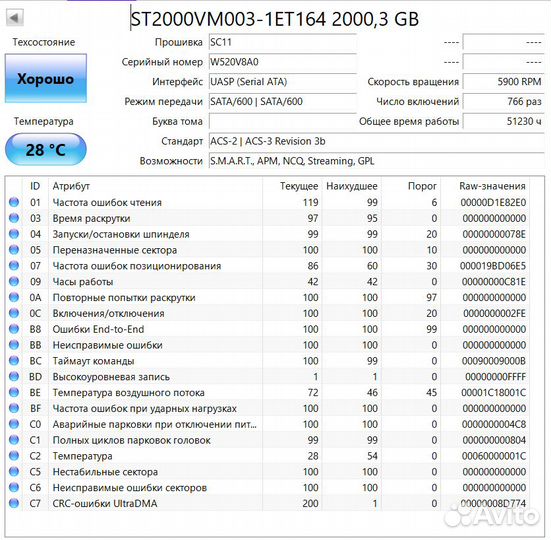
Task: Click status dot for Переназначенные сектора
Action: tap(14, 249)
